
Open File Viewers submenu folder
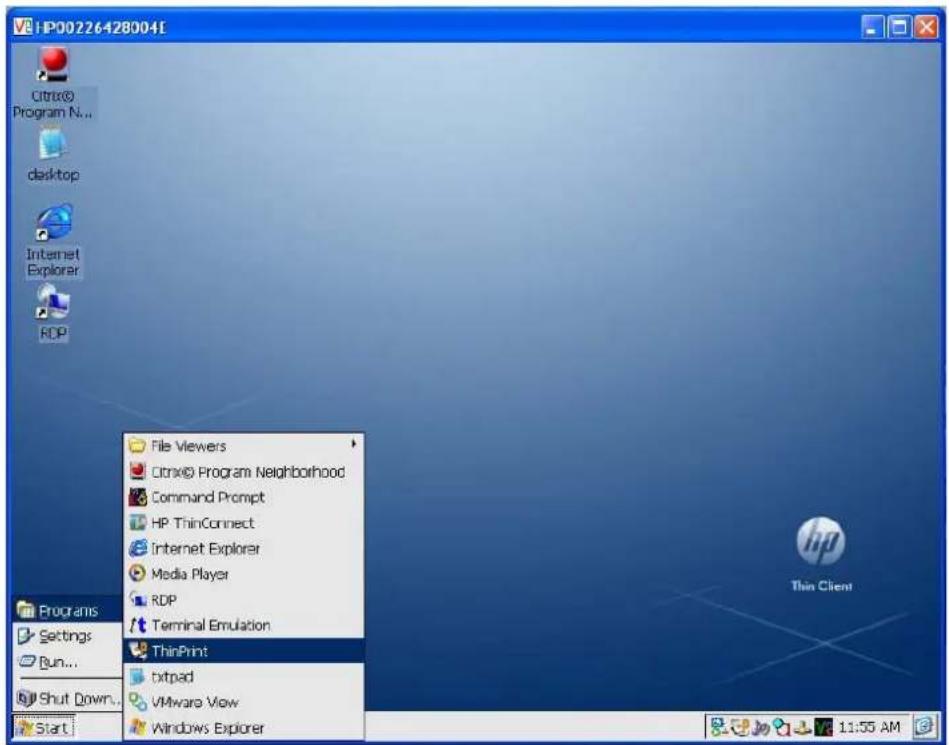pos(243,446)
